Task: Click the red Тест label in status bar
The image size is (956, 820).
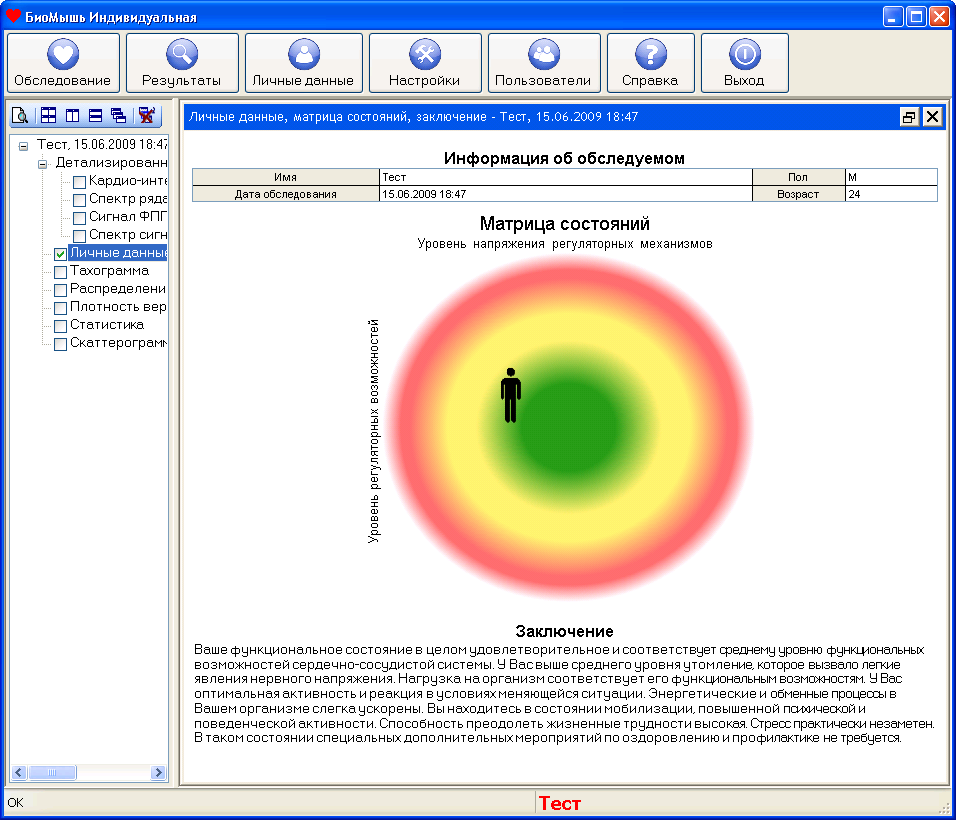Action: pos(560,804)
